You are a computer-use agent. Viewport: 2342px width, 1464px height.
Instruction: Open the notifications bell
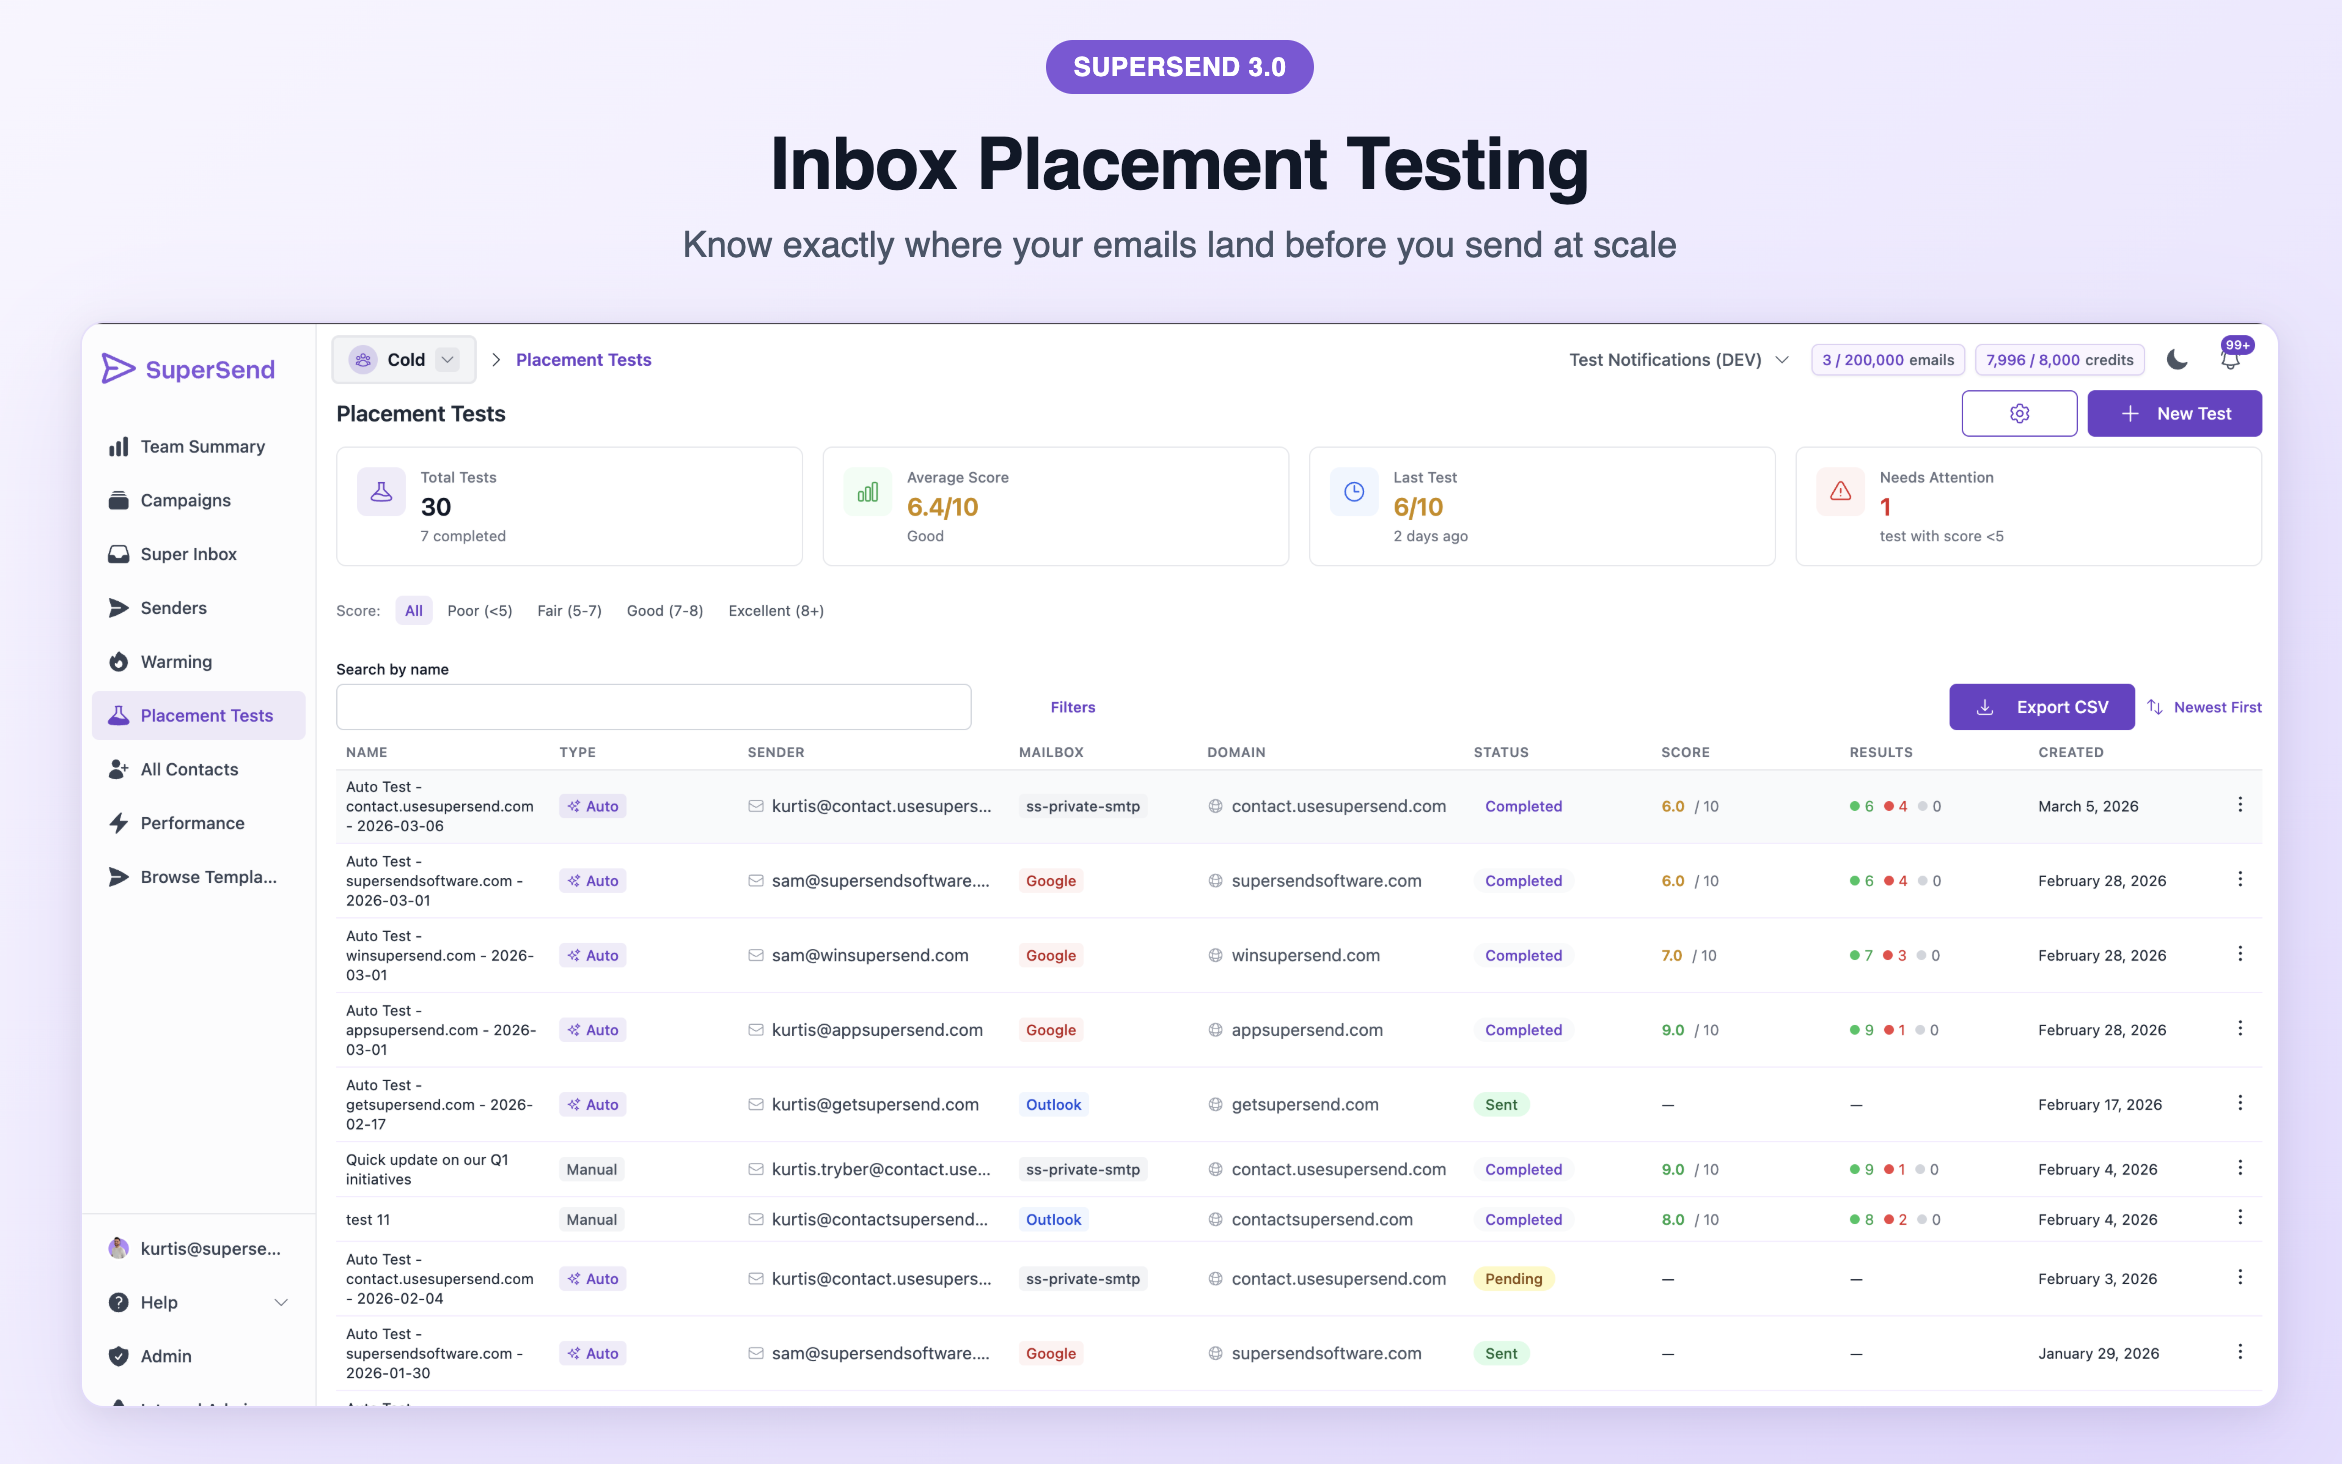tap(2230, 359)
